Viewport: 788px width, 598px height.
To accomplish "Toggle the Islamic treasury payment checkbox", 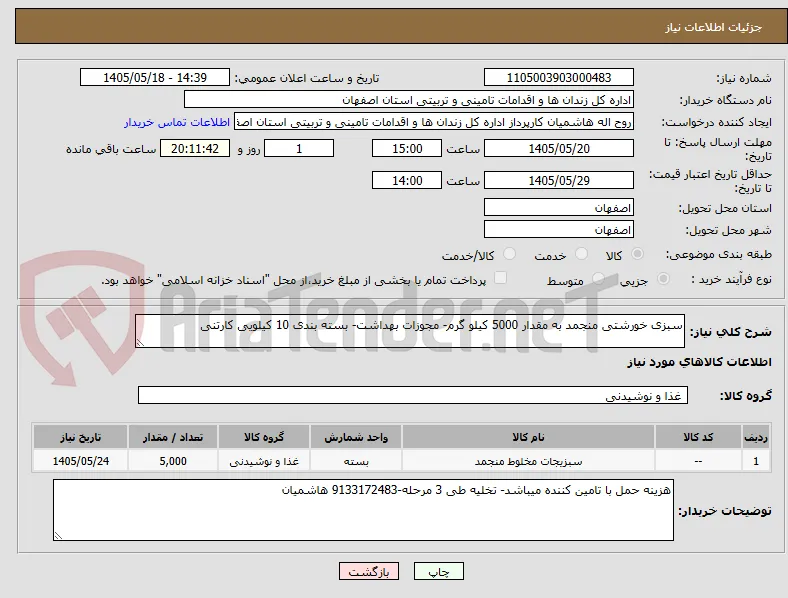I will click(501, 278).
